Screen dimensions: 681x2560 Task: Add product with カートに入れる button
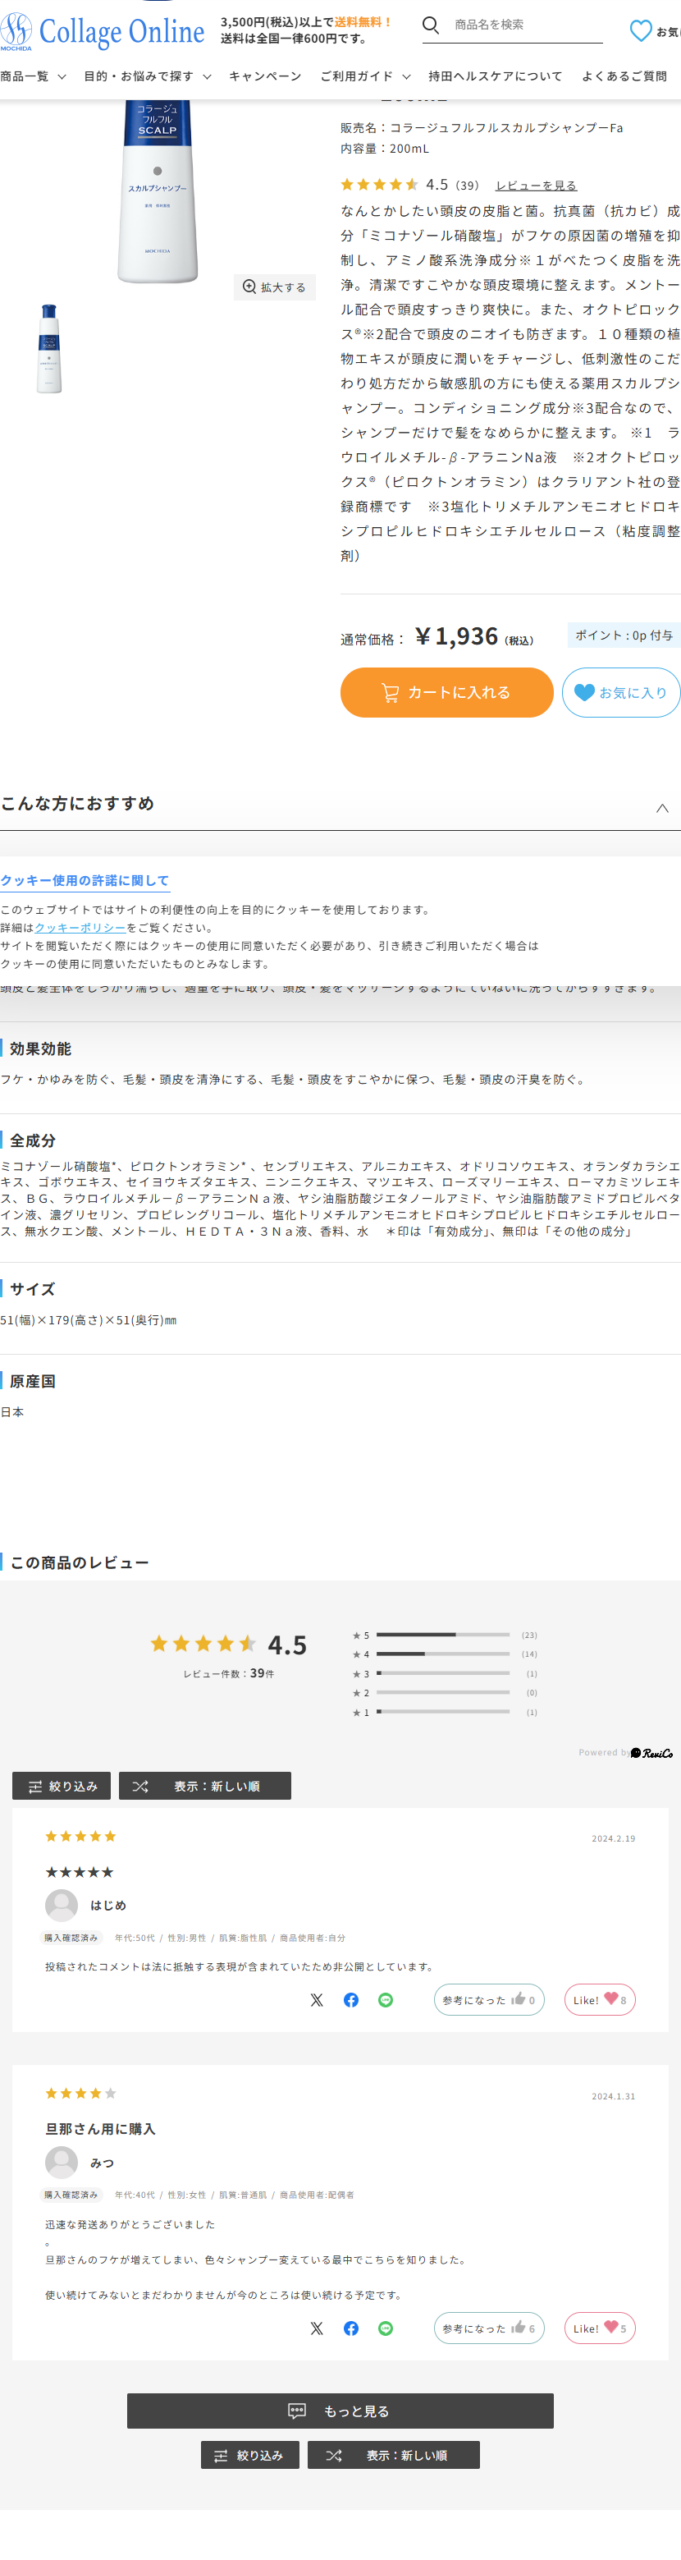click(447, 692)
